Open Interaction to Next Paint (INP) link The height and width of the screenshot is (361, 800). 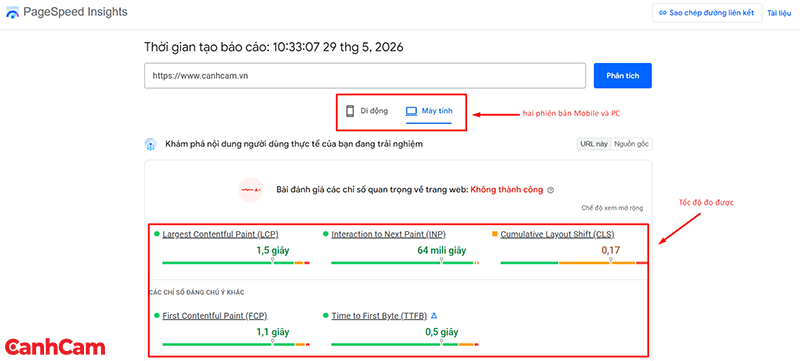(x=388, y=235)
